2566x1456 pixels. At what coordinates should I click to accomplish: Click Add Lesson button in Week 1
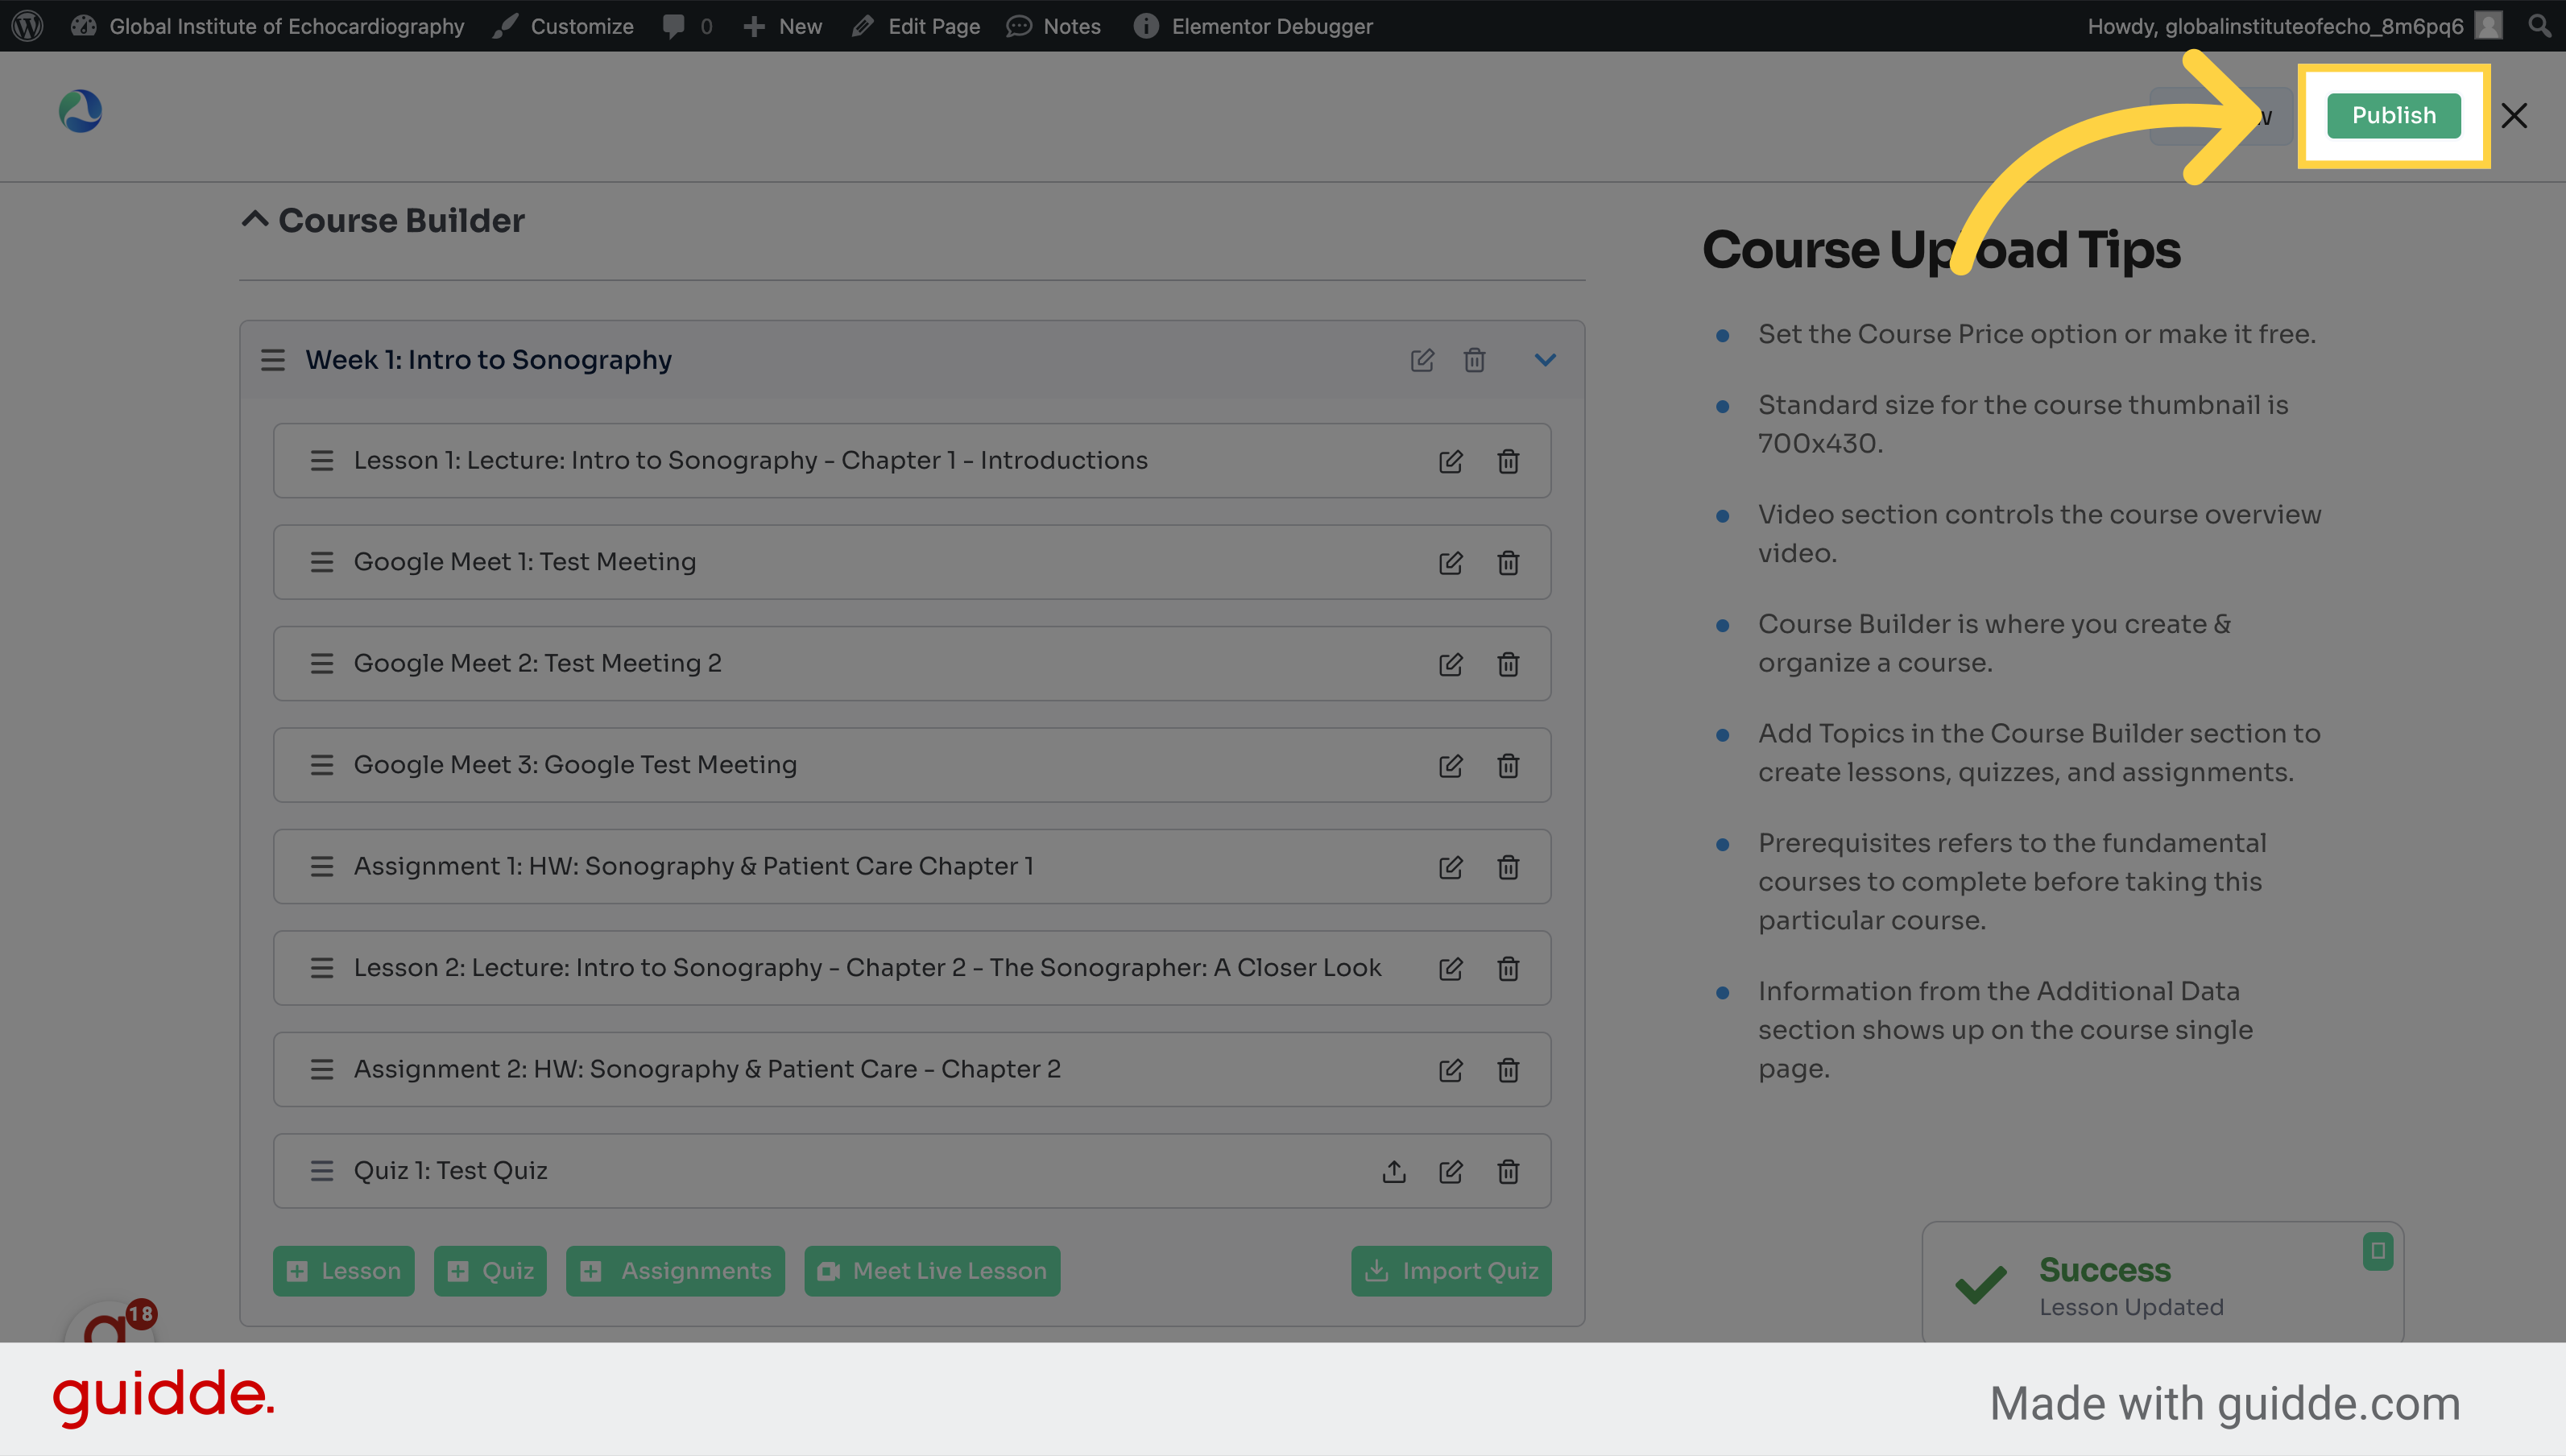pyautogui.click(x=342, y=1269)
